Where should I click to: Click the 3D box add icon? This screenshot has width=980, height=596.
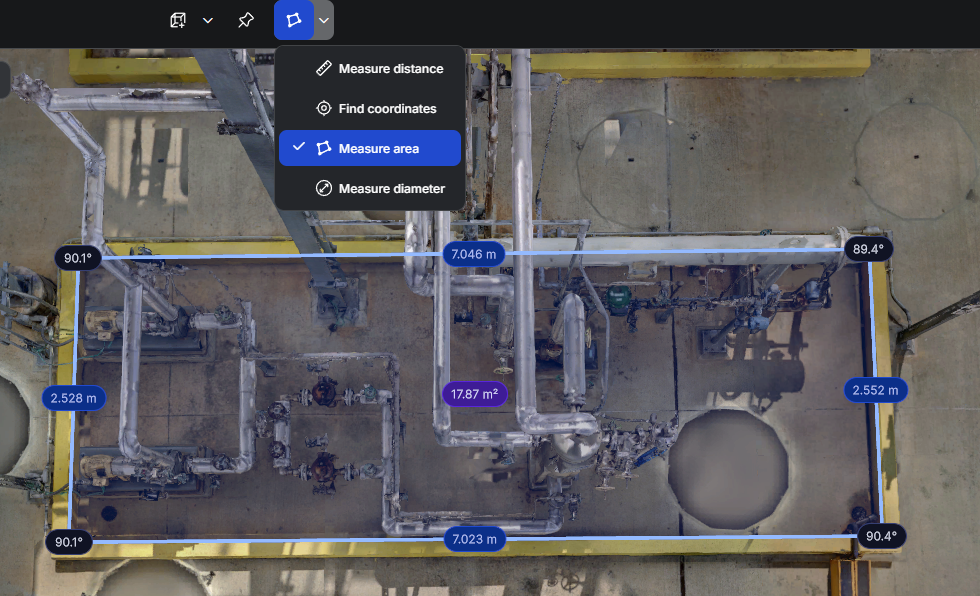click(x=178, y=20)
